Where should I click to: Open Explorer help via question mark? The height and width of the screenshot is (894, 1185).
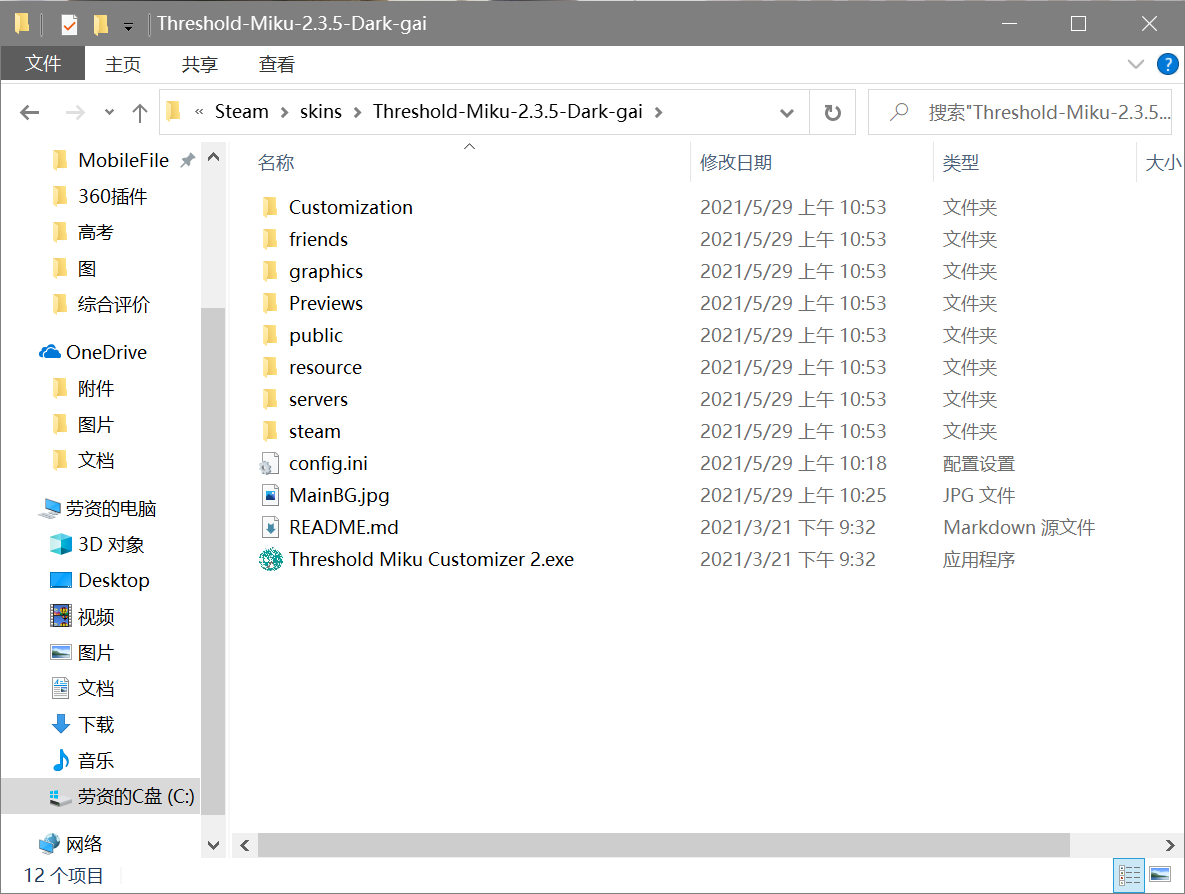coord(1167,64)
